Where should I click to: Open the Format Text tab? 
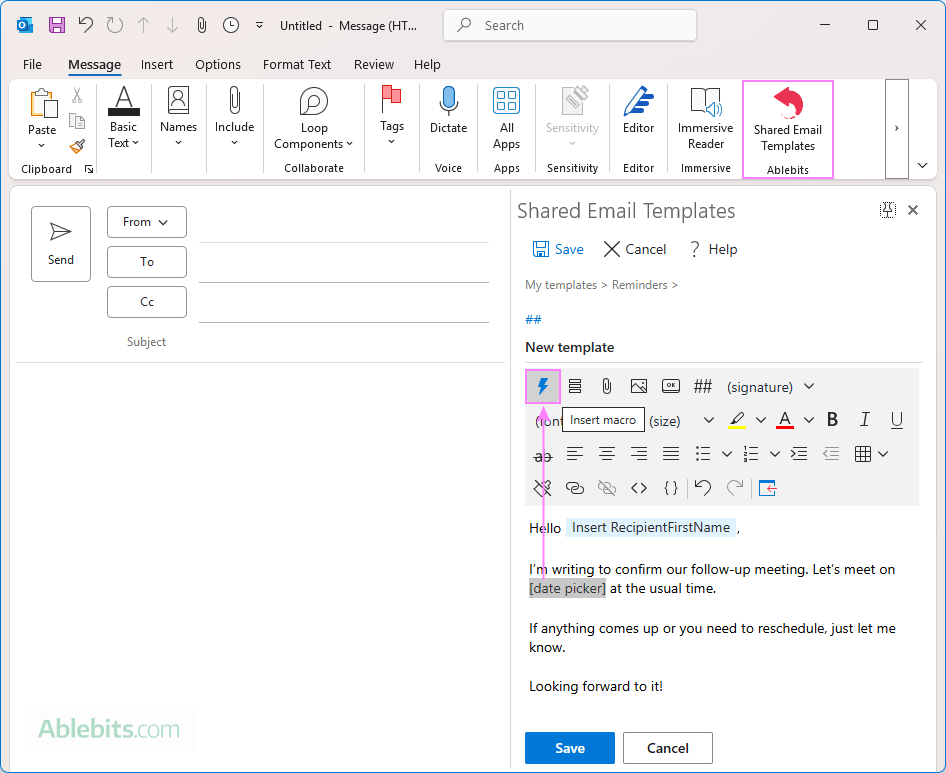pyautogui.click(x=297, y=65)
